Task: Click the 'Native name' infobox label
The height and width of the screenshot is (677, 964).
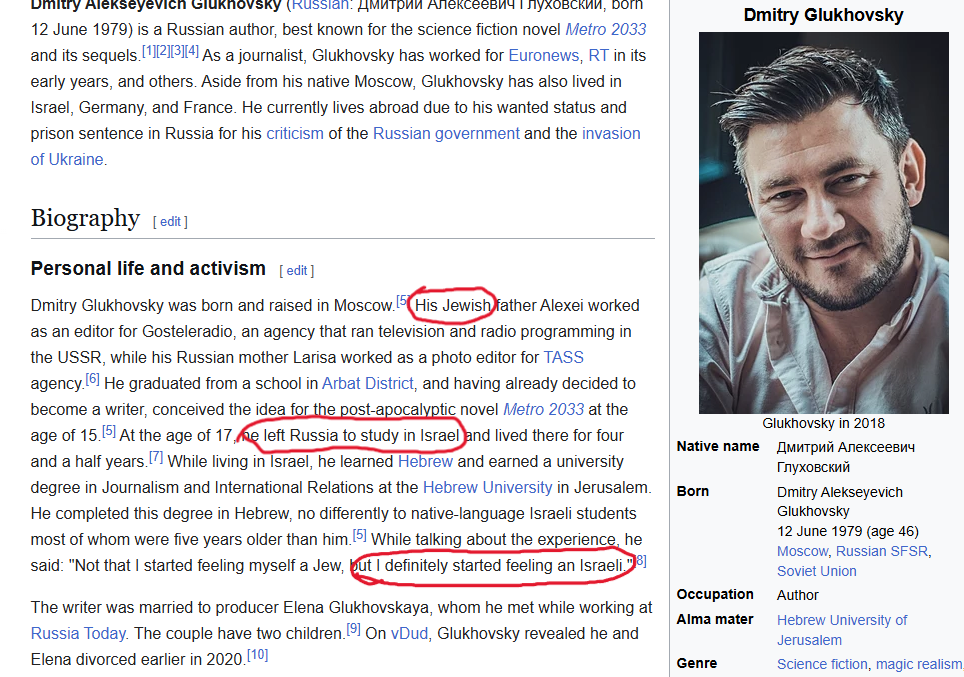Action: [x=717, y=446]
